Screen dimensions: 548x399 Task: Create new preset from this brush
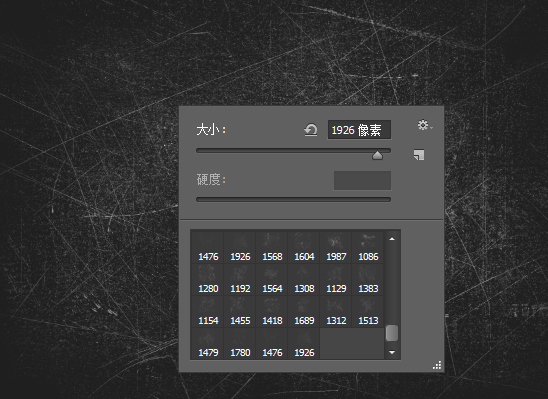pos(419,155)
